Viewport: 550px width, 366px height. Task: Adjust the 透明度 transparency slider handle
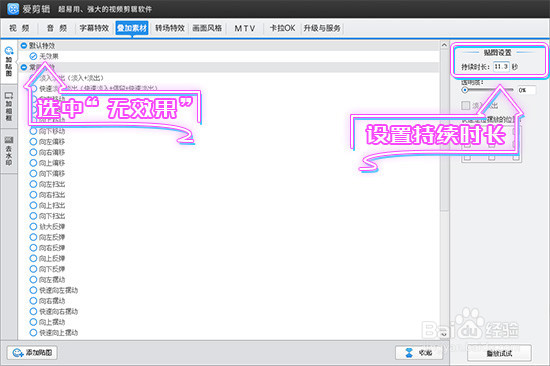click(x=465, y=90)
